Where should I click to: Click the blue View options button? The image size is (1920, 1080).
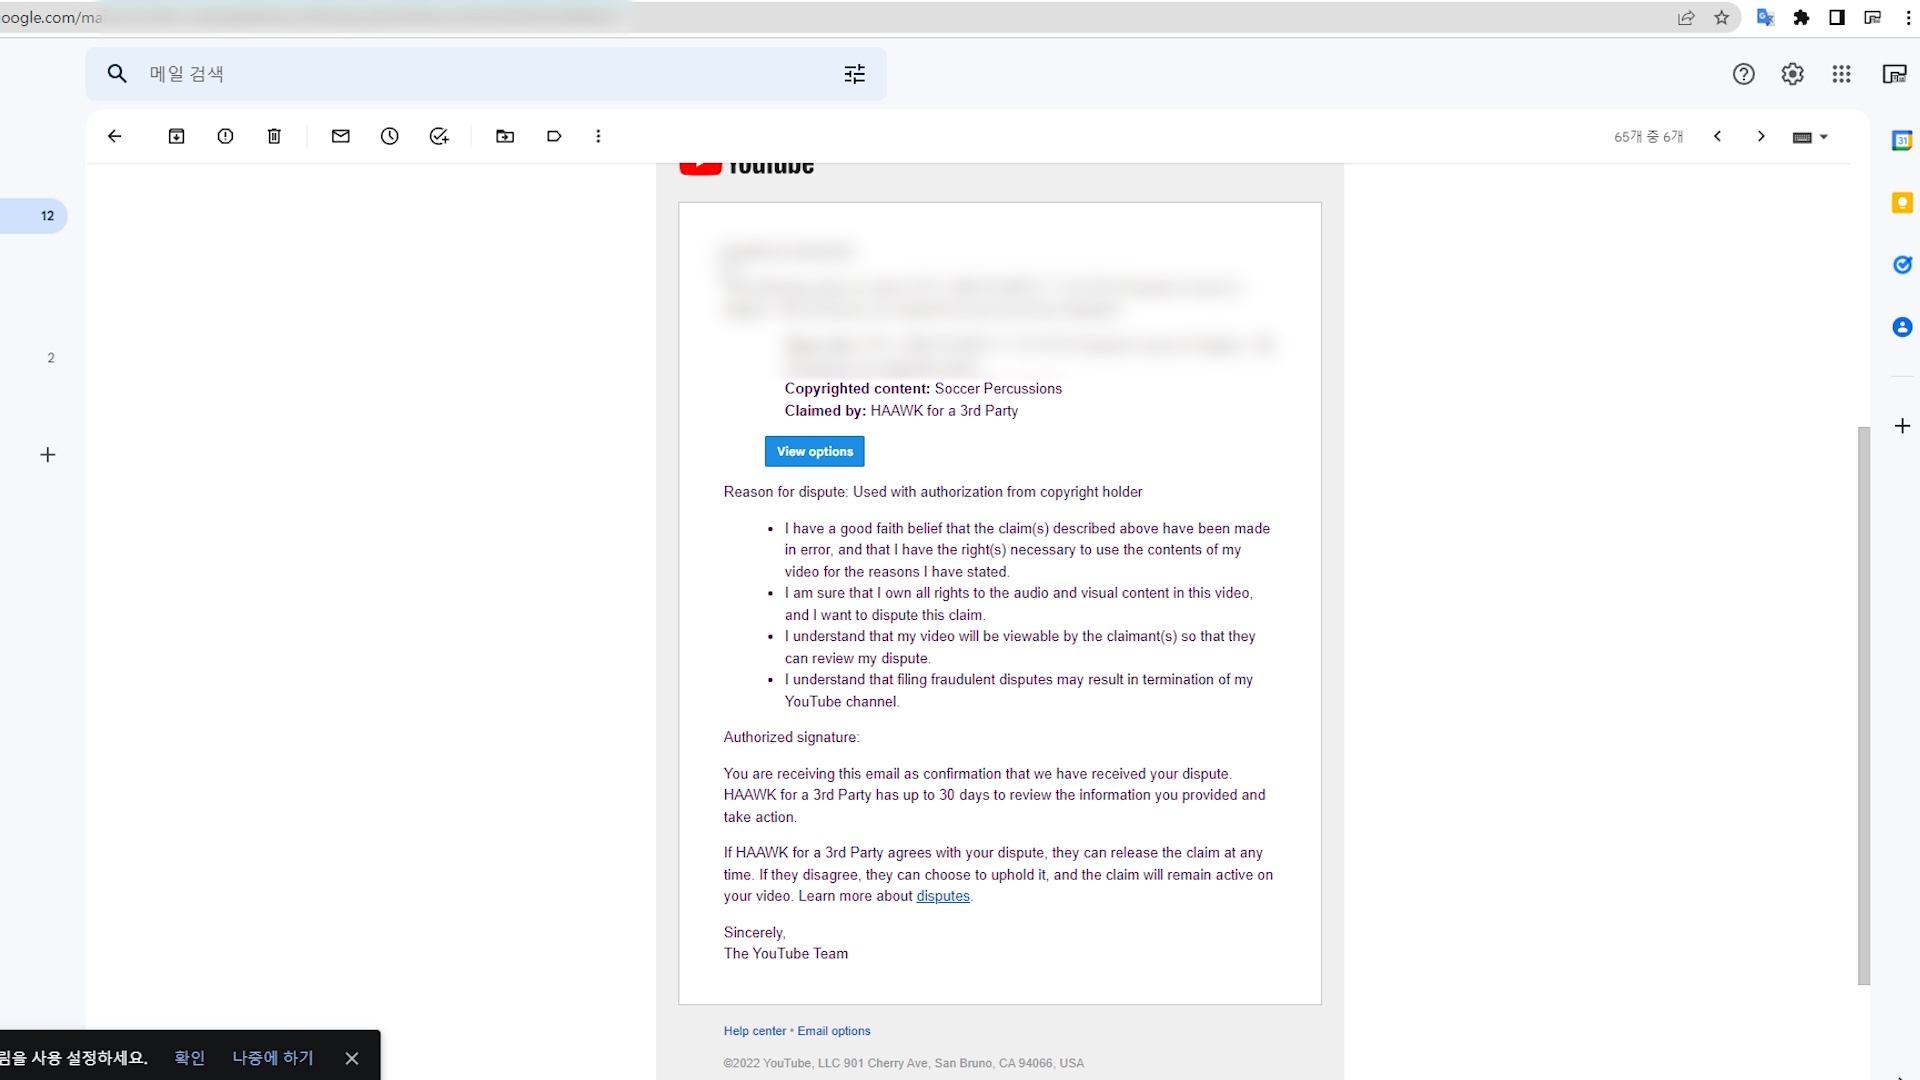pyautogui.click(x=814, y=451)
